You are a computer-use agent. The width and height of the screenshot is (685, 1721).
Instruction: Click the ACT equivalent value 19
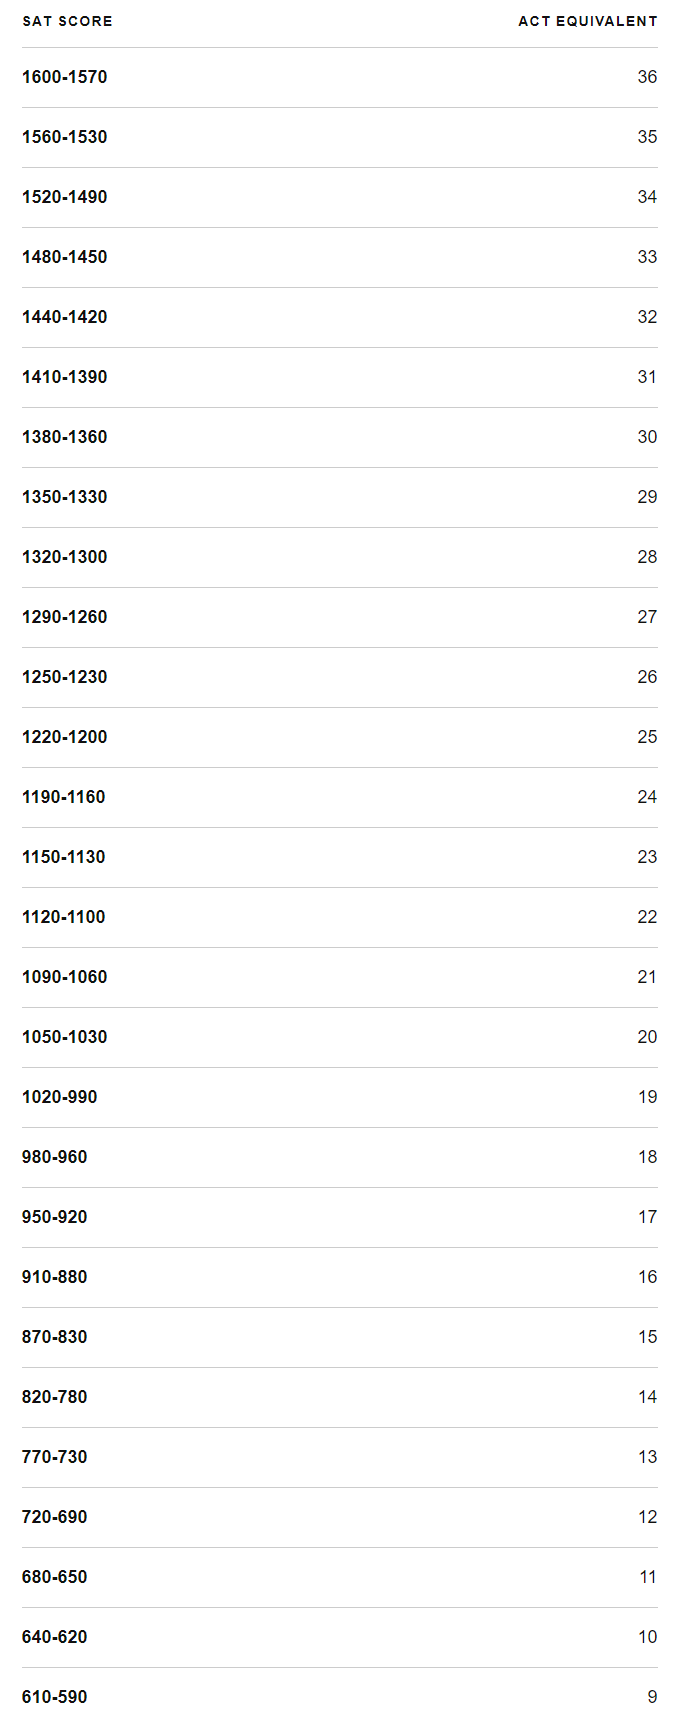pos(647,1097)
